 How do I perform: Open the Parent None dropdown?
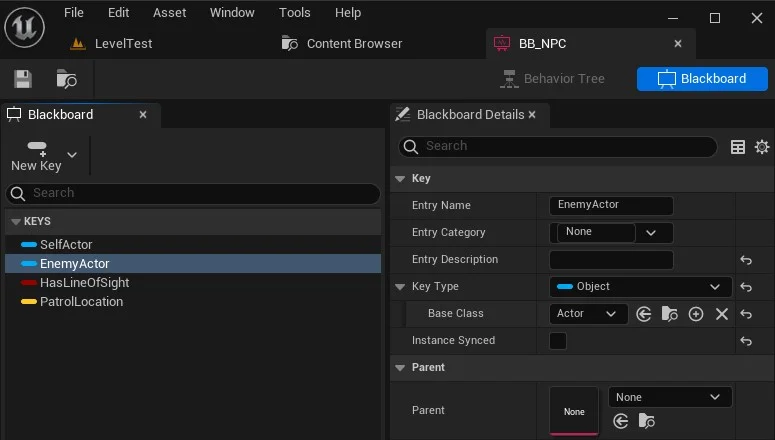point(670,397)
